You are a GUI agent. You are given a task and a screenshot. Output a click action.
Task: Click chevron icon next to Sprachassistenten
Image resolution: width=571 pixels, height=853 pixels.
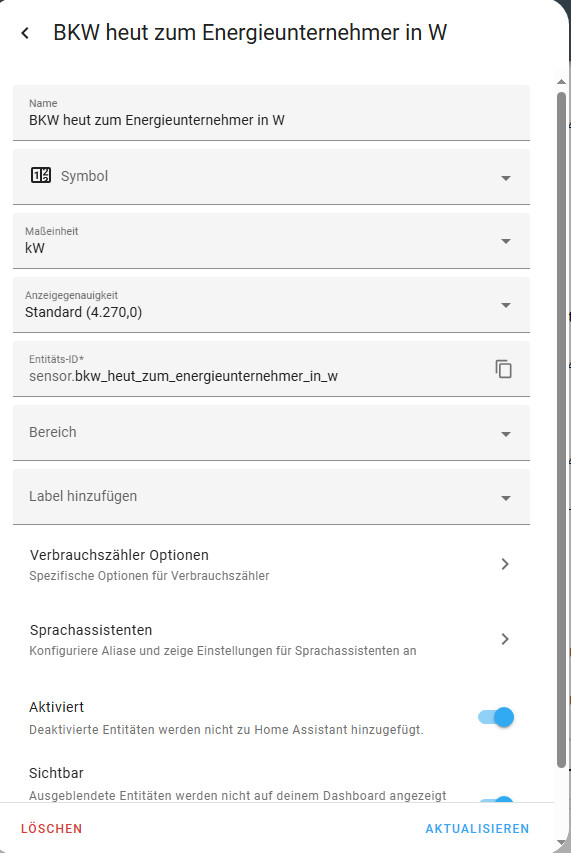click(x=505, y=639)
